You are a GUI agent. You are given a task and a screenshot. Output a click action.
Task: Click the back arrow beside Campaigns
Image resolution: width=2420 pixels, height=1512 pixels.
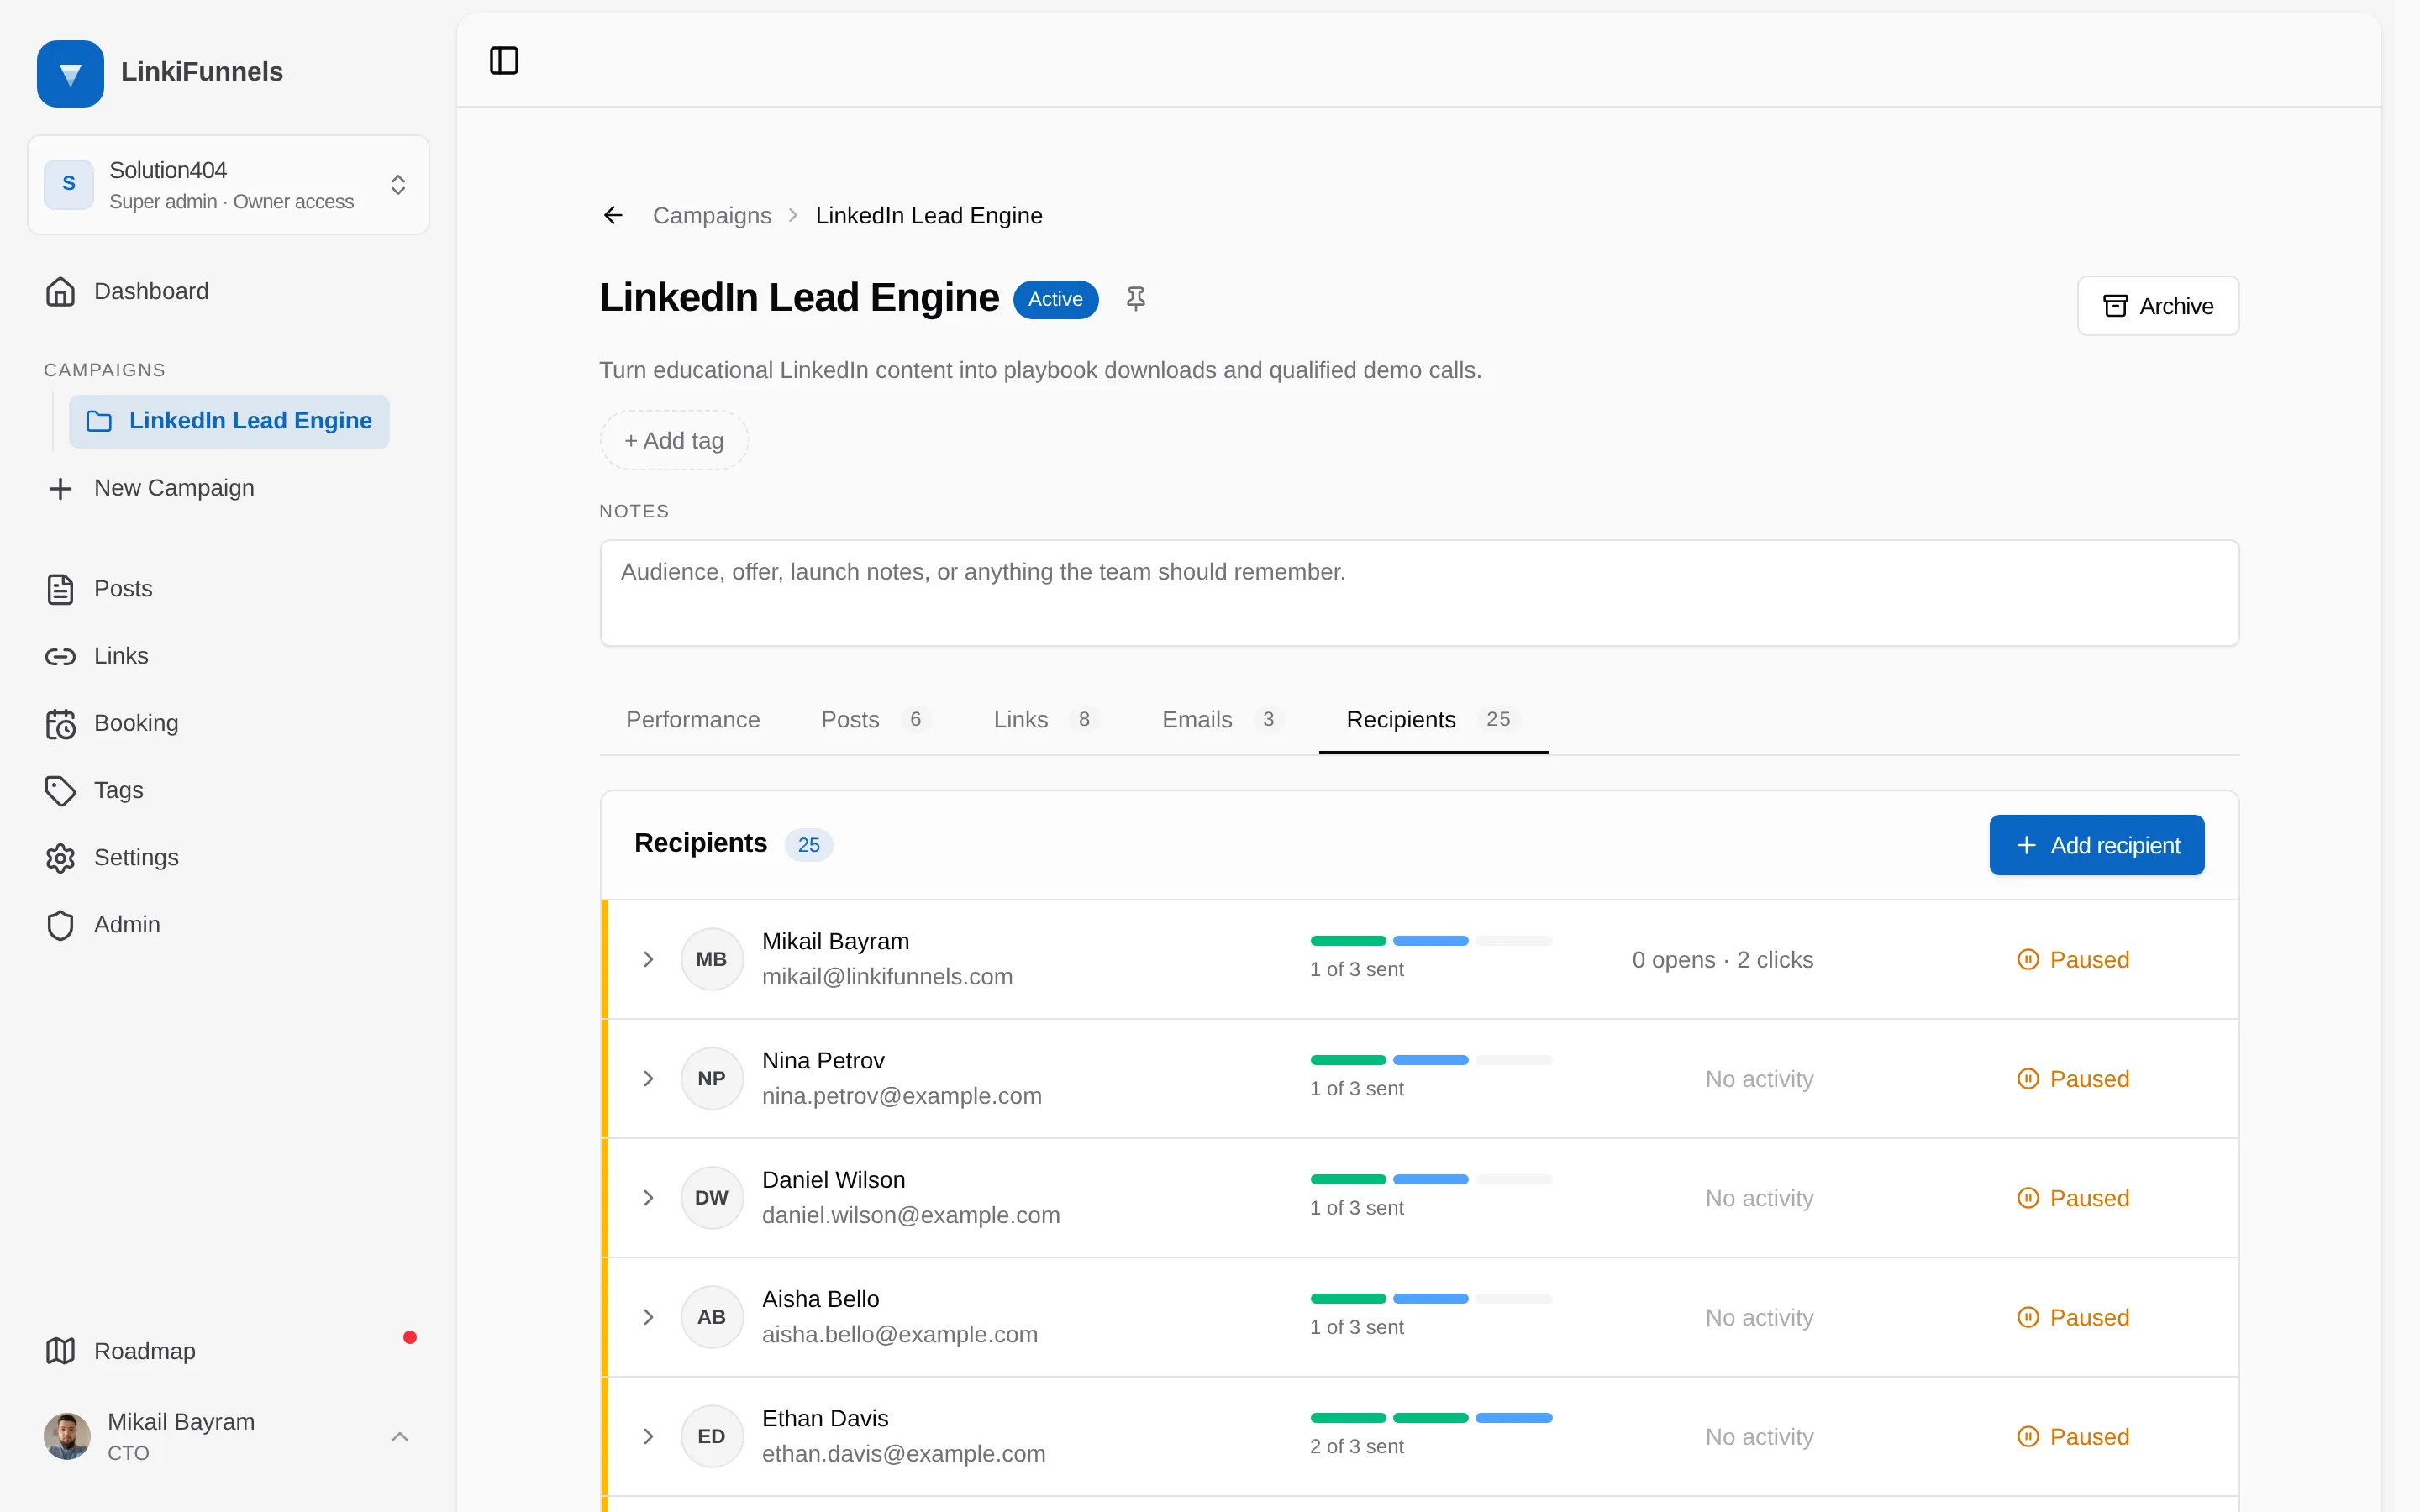(613, 215)
